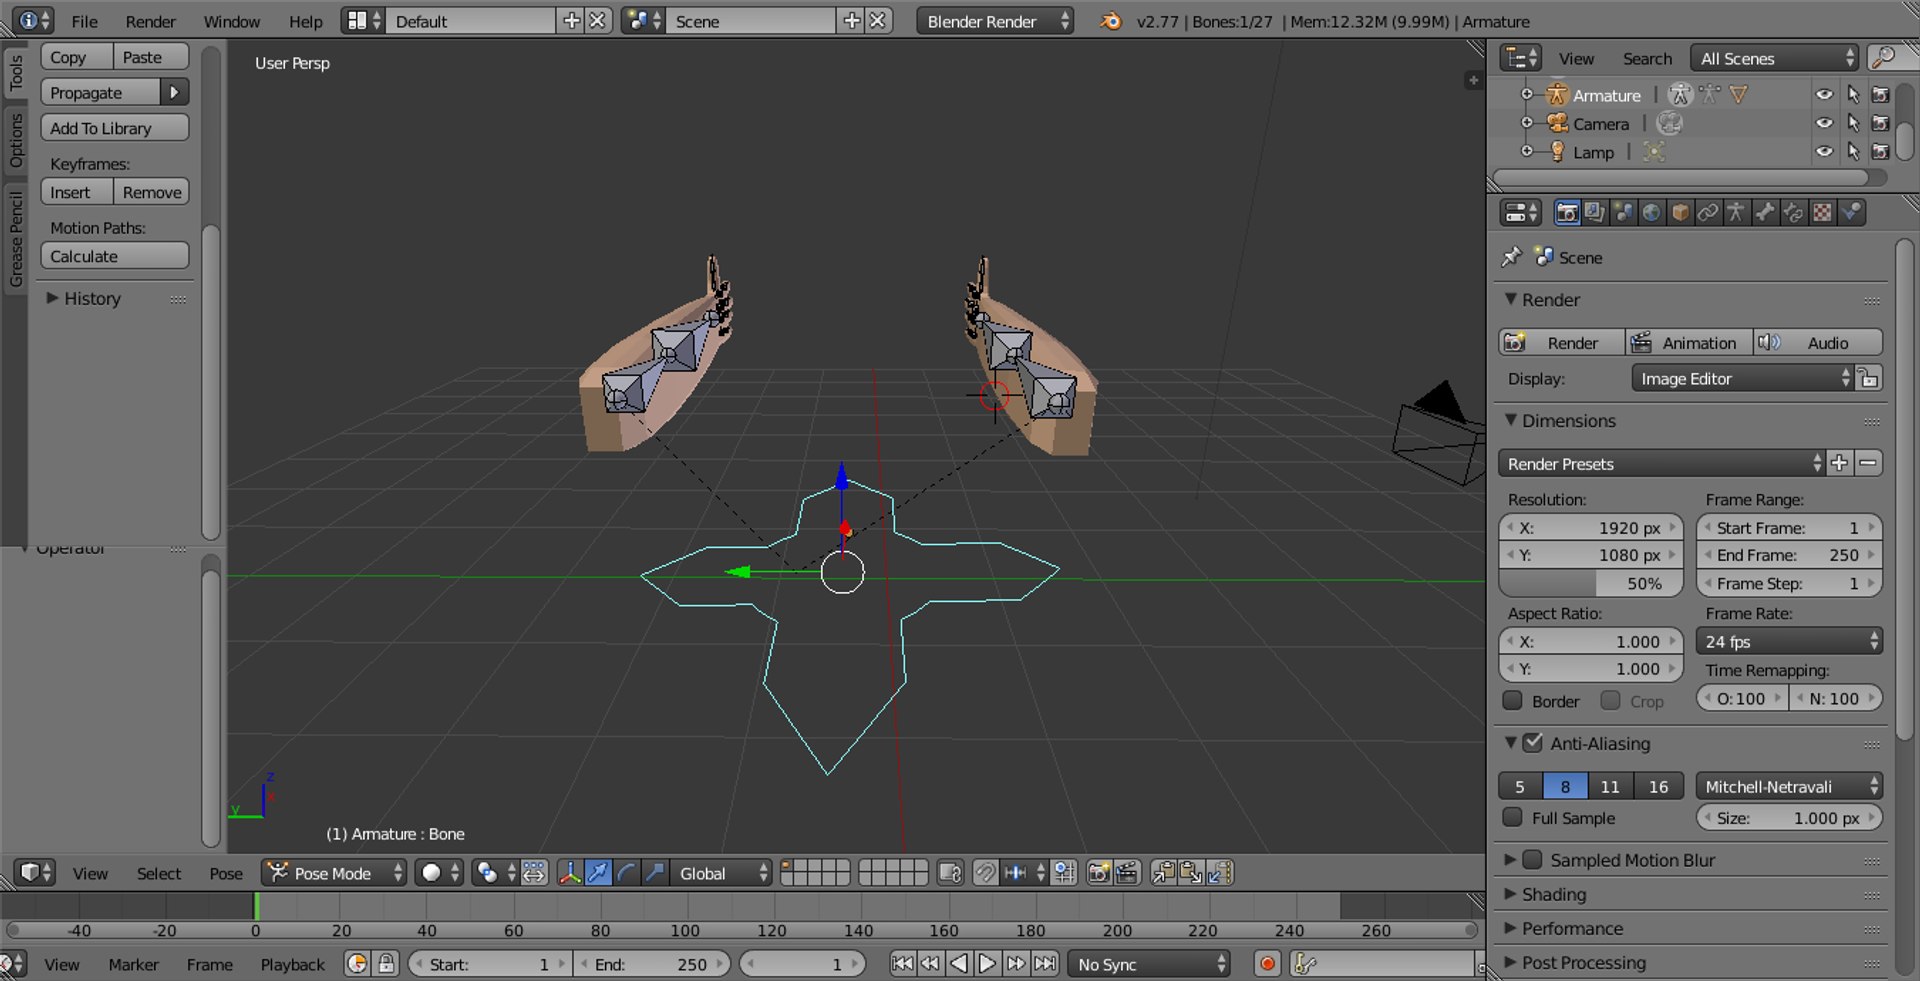Select anti-aliasing samples 16
The height and width of the screenshot is (981, 1920).
(1659, 786)
